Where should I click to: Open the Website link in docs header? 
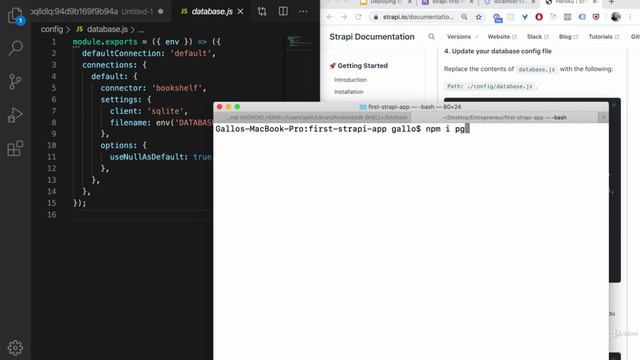pos(502,37)
